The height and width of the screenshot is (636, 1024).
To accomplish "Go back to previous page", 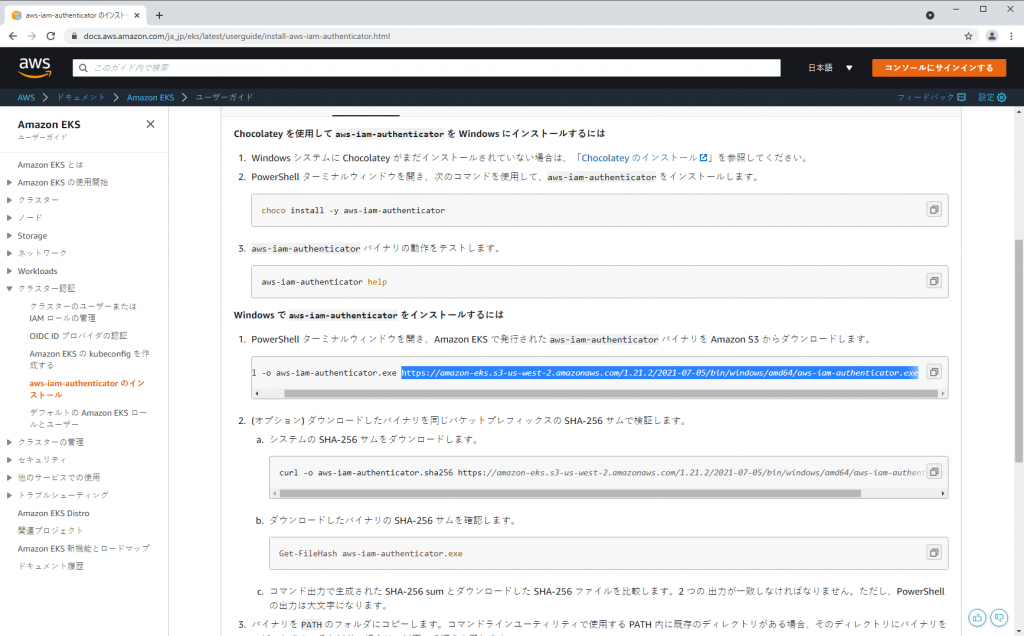I will point(13,36).
